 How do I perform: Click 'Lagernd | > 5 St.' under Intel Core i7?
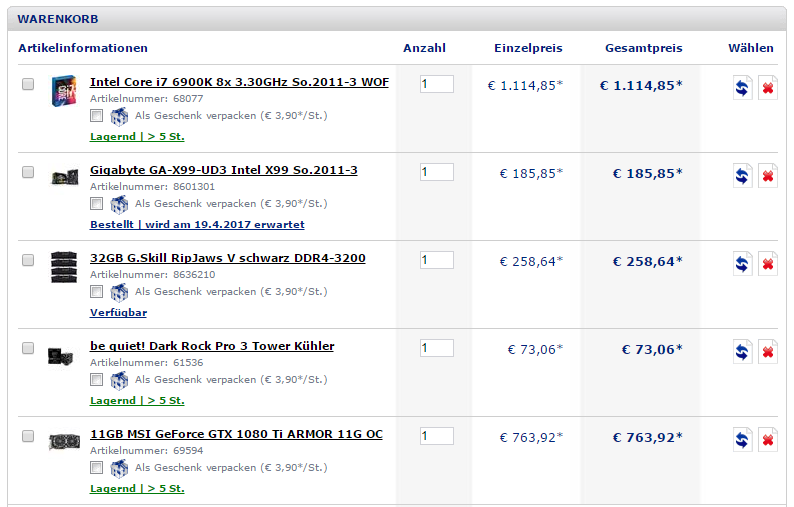click(x=137, y=137)
